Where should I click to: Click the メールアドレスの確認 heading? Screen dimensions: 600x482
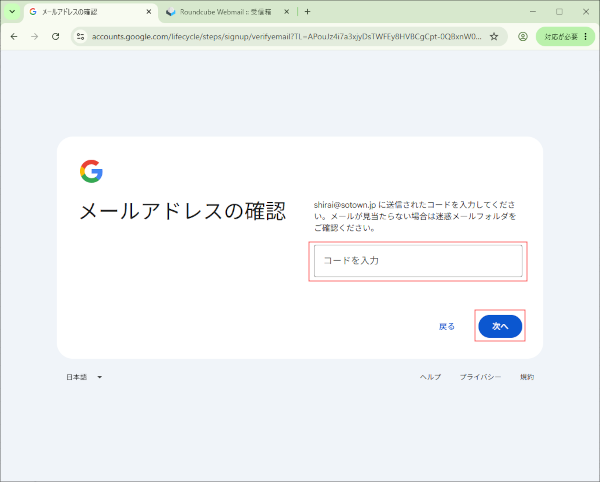coord(183,211)
